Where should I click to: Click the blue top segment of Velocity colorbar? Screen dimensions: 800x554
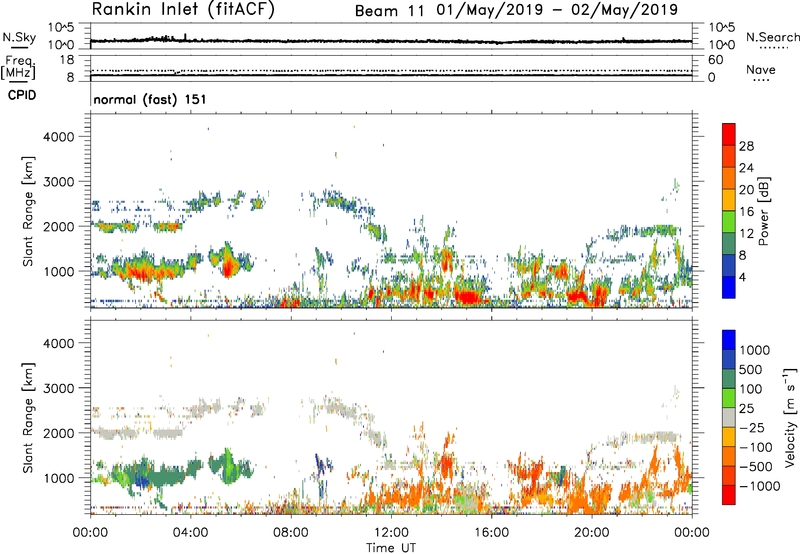click(729, 340)
